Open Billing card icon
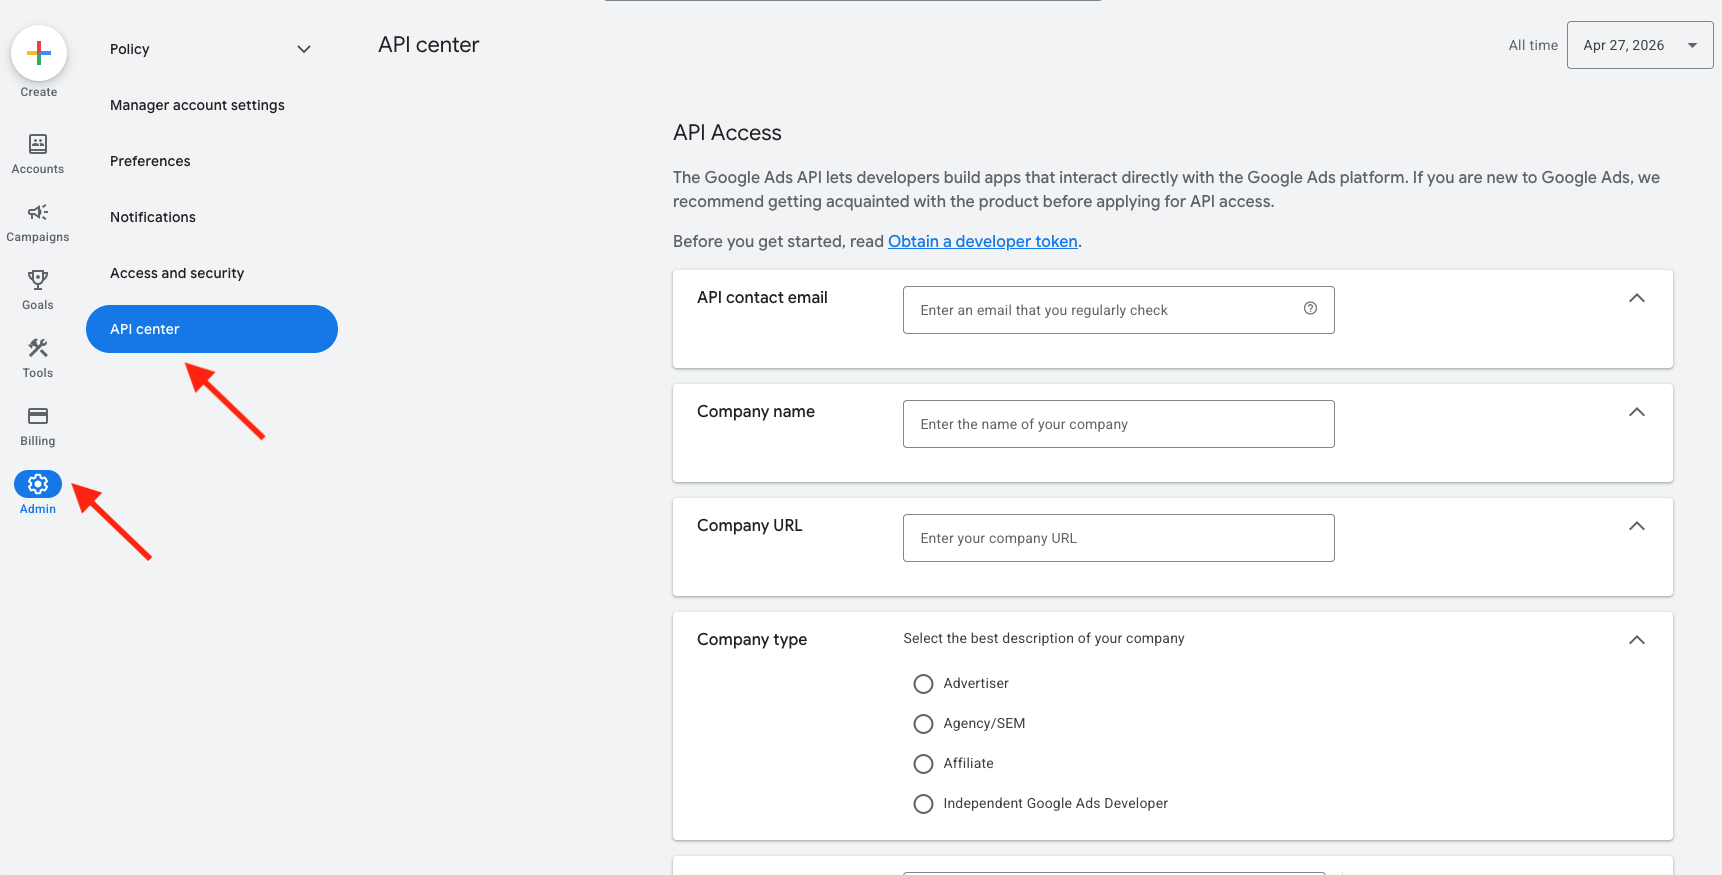Viewport: 1722px width, 875px height. click(x=38, y=416)
